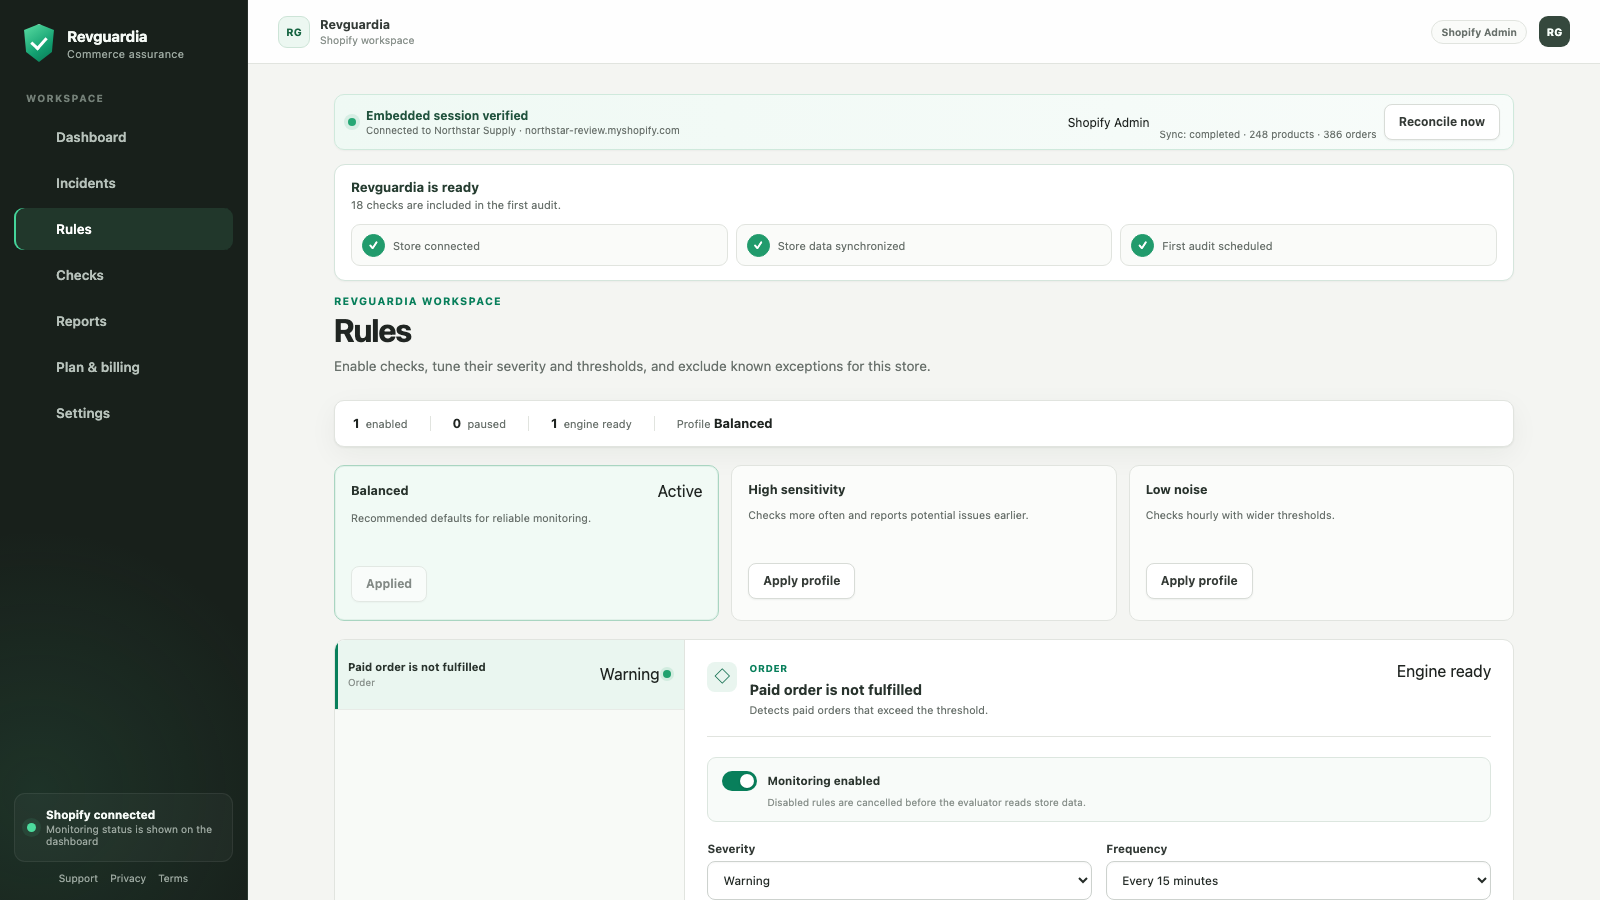Select the Balanced profile card
The image size is (1600, 900).
click(x=526, y=543)
